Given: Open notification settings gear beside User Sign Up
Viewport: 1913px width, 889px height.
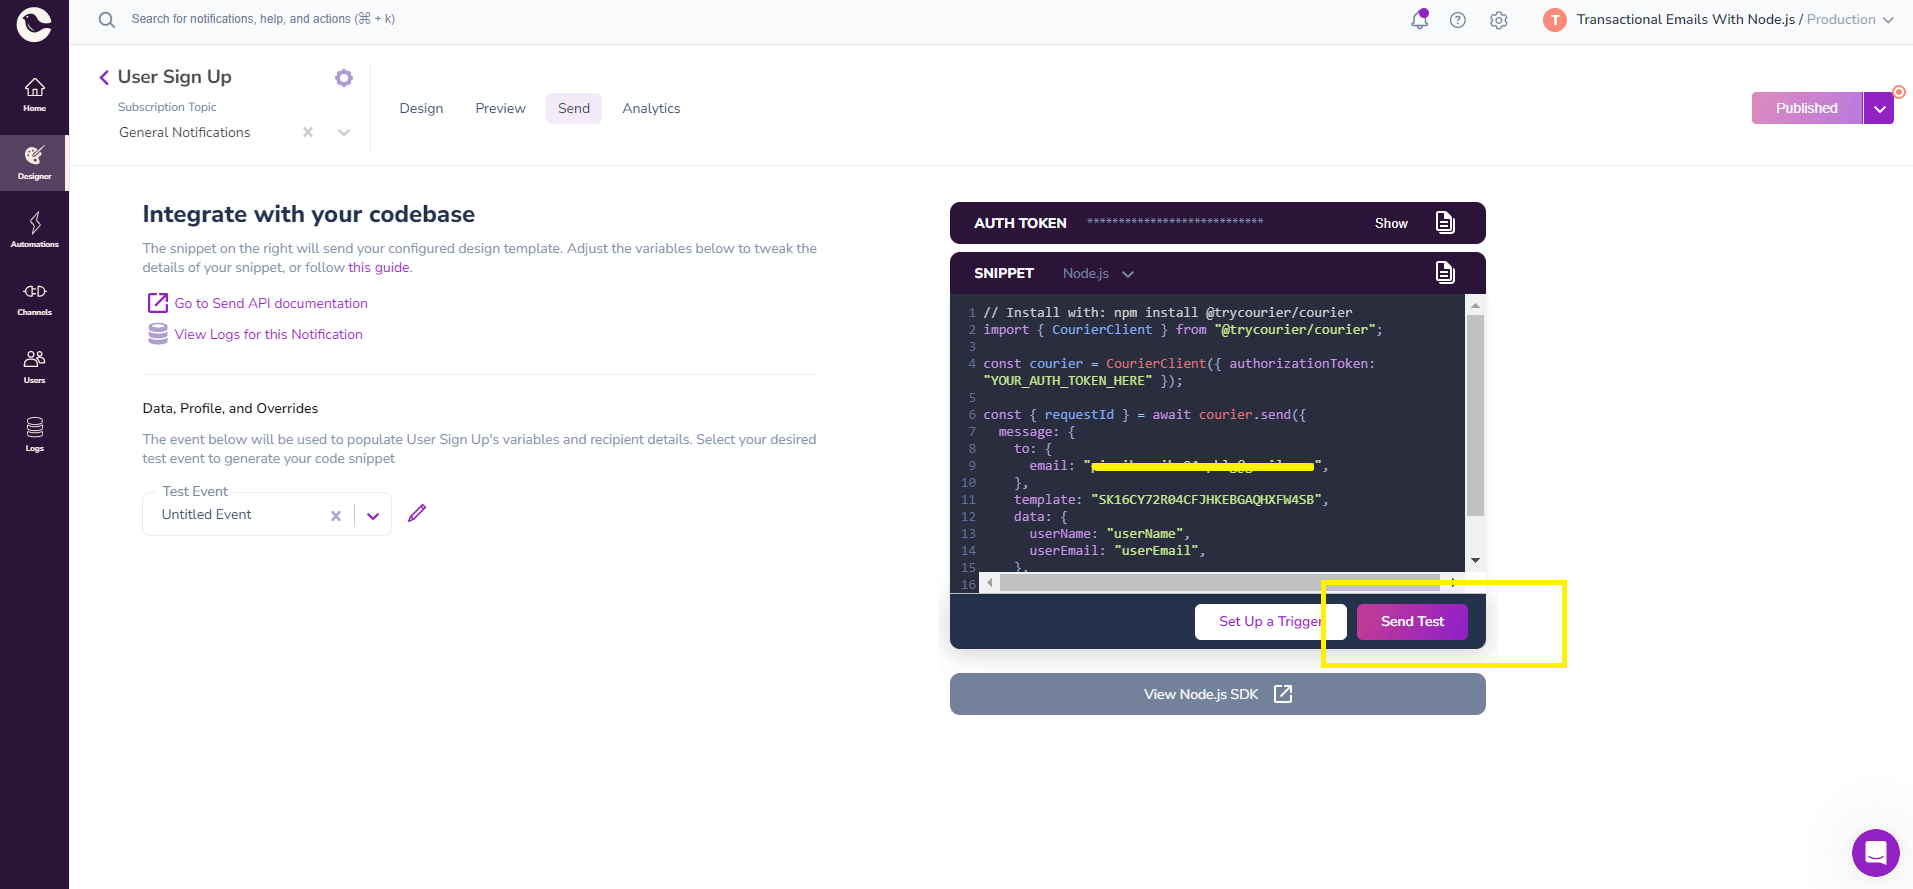Looking at the screenshot, I should pyautogui.click(x=344, y=78).
